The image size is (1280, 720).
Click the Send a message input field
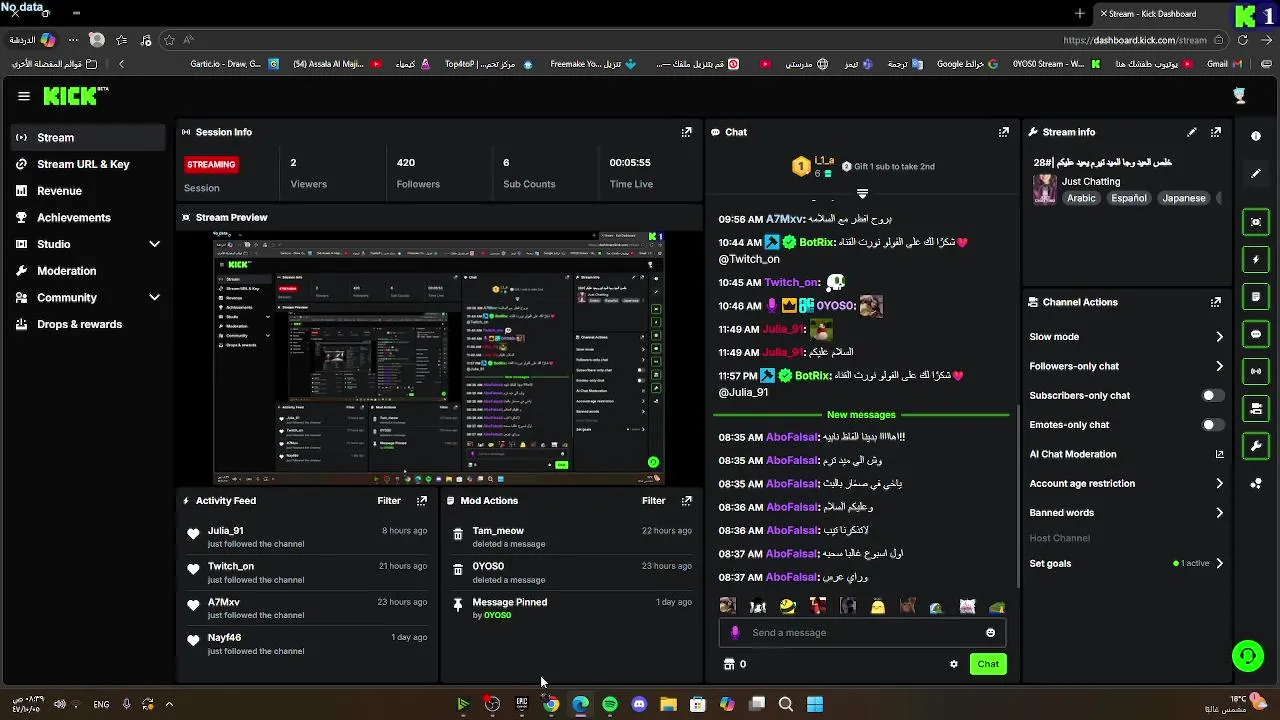pyautogui.click(x=862, y=633)
